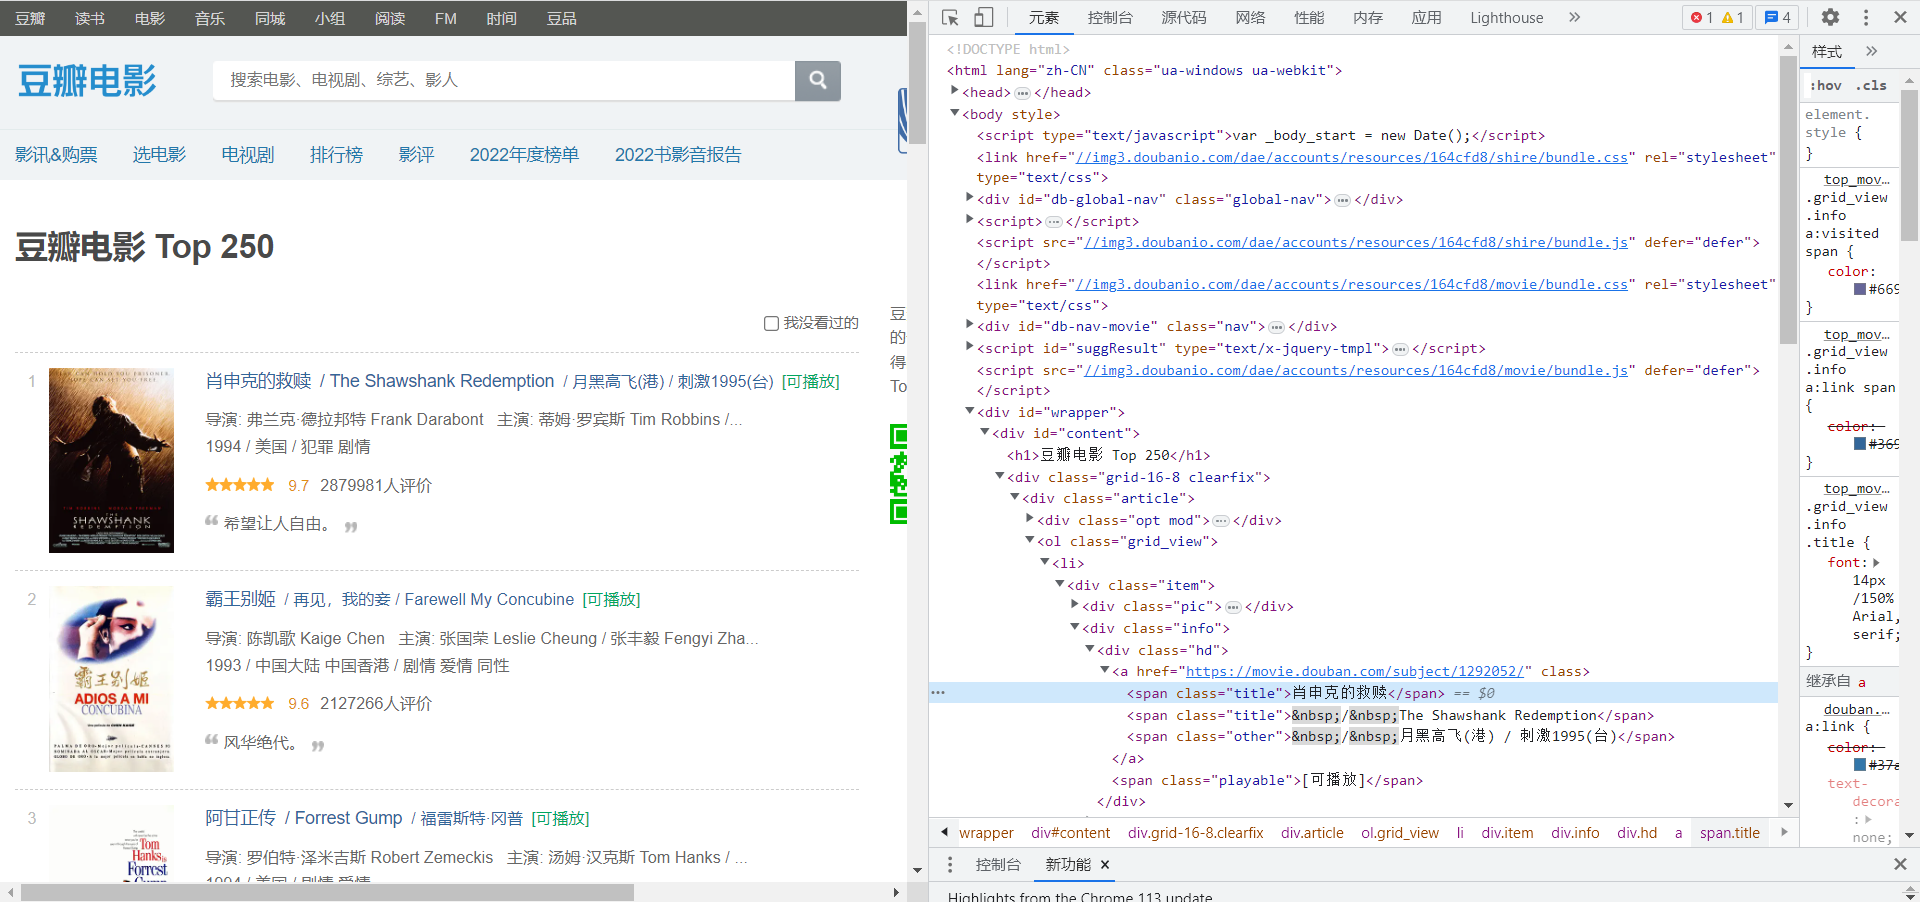Collapse the body element node
Screen dimensions: 1920x902
(x=954, y=113)
